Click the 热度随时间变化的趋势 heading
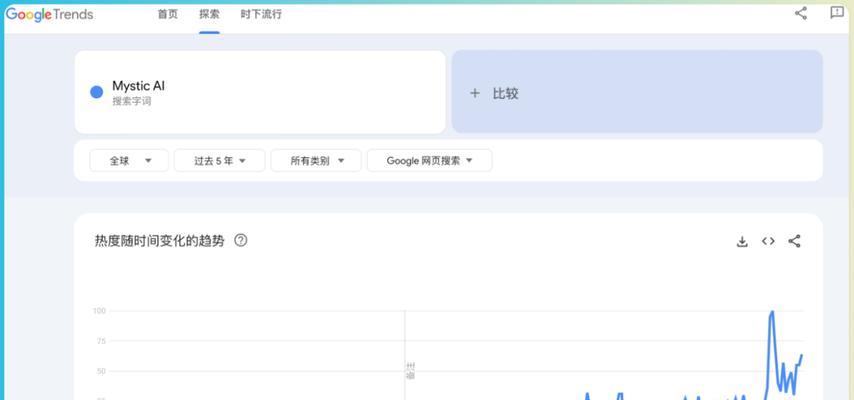This screenshot has width=854, height=400. pyautogui.click(x=160, y=241)
